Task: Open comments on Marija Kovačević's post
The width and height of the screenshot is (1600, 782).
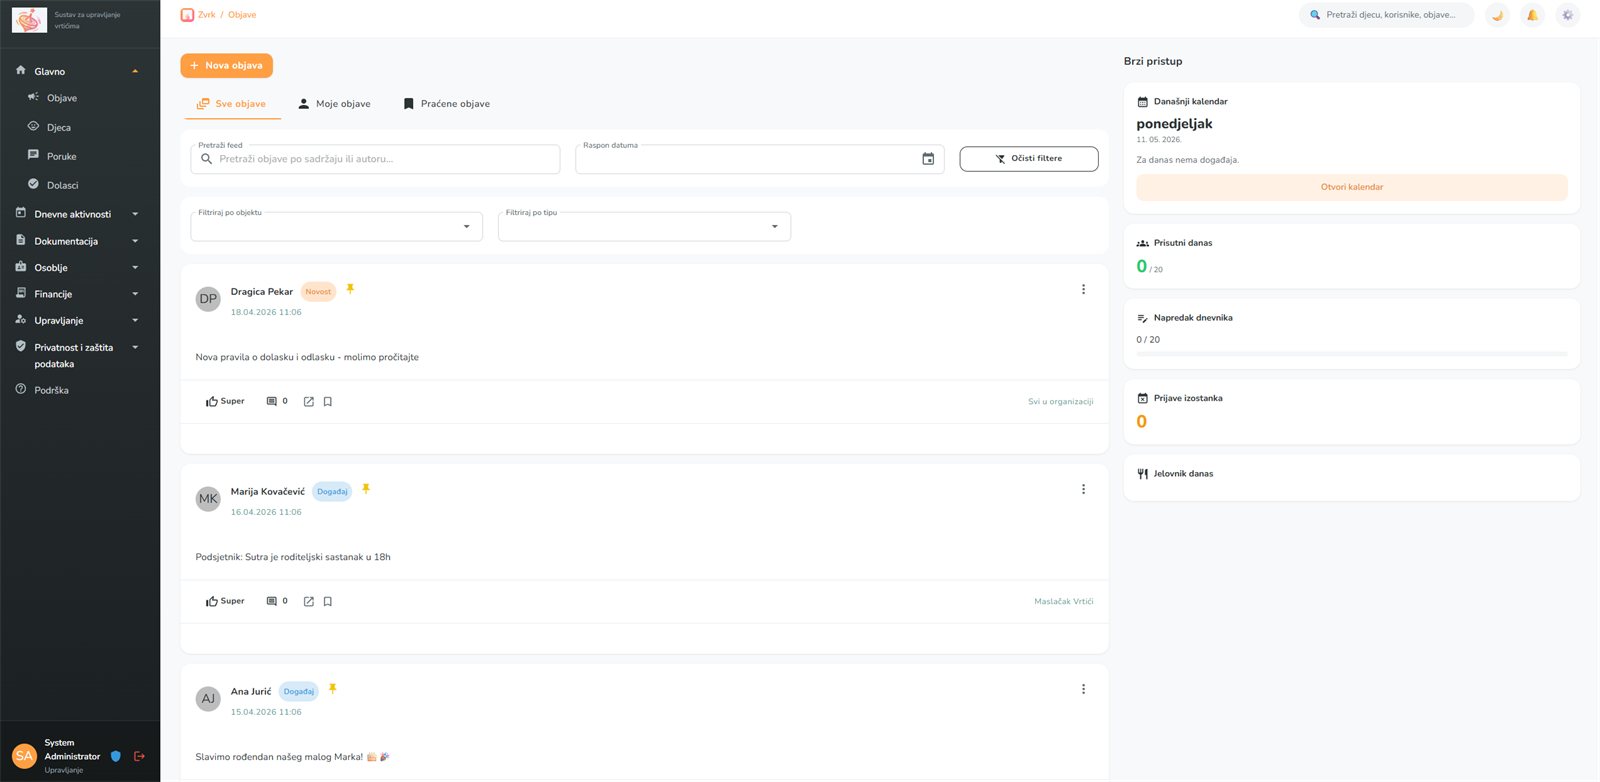Action: pyautogui.click(x=277, y=601)
